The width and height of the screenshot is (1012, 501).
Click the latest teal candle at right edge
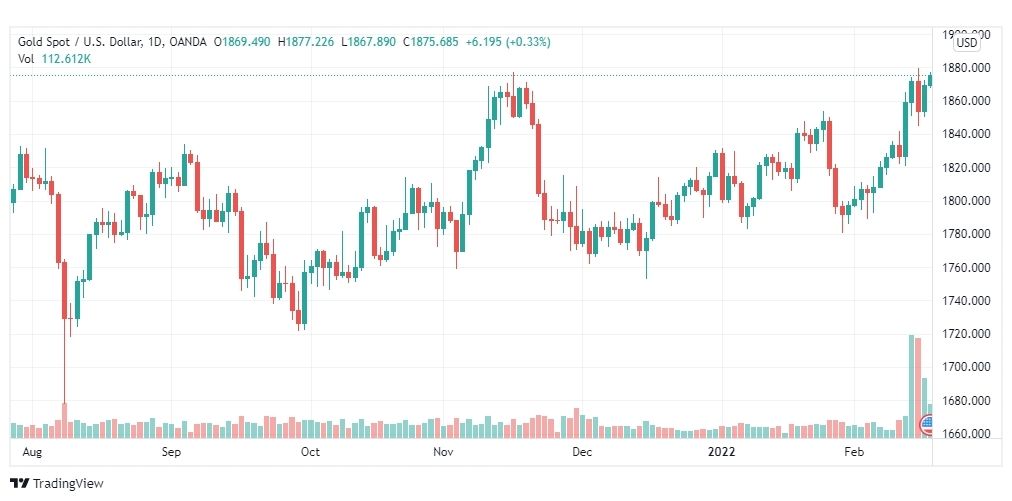(930, 79)
